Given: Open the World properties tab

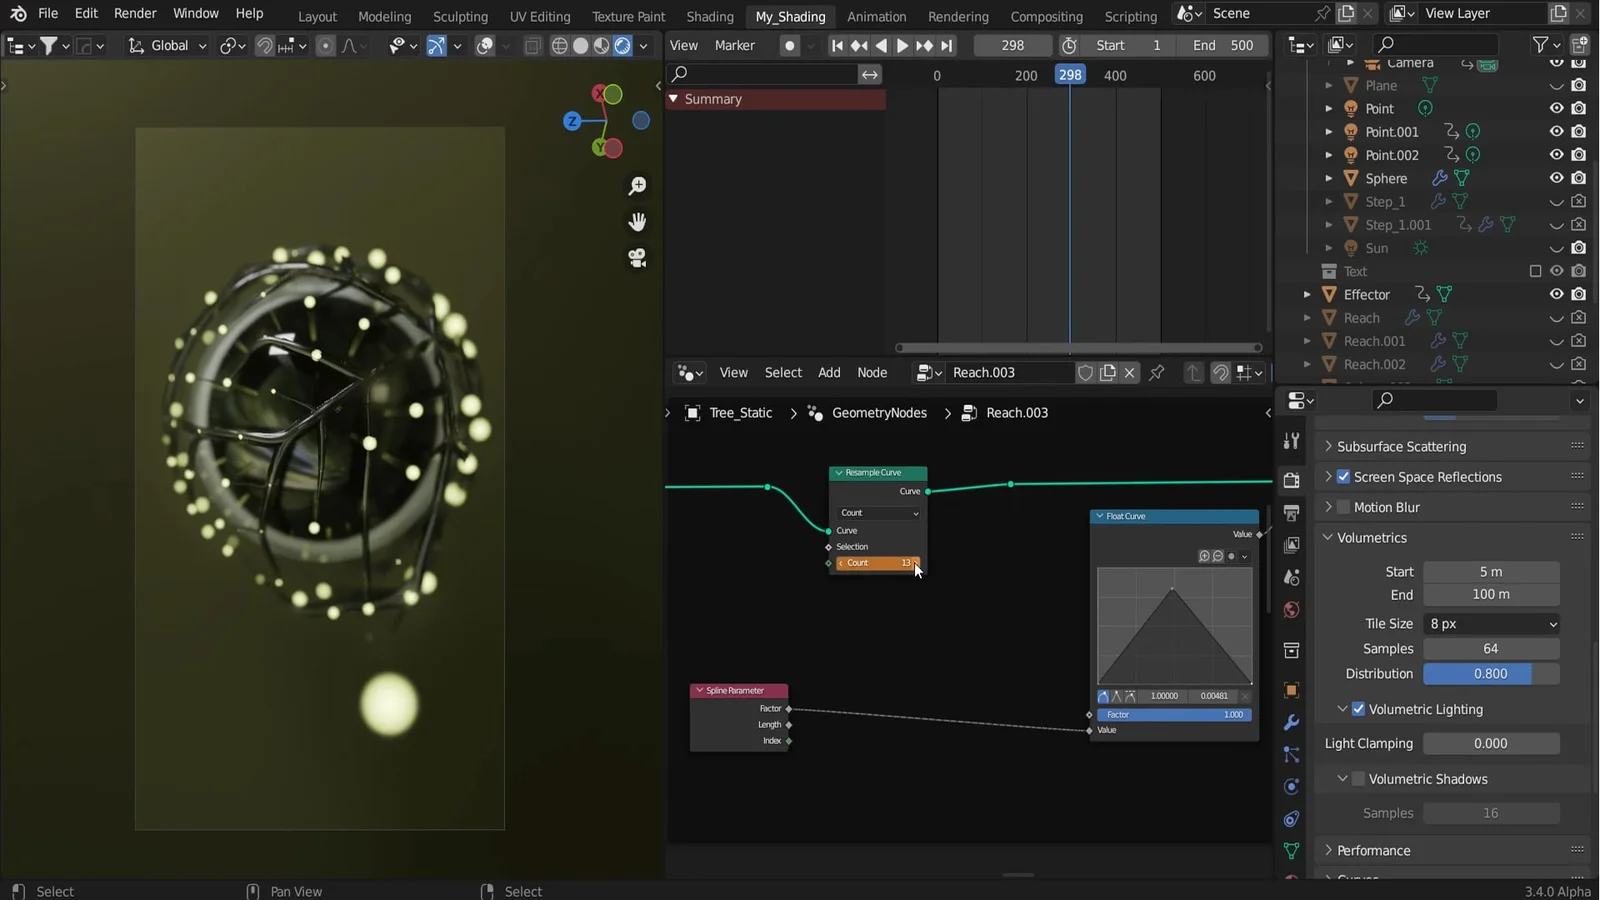Looking at the screenshot, I should coord(1291,611).
